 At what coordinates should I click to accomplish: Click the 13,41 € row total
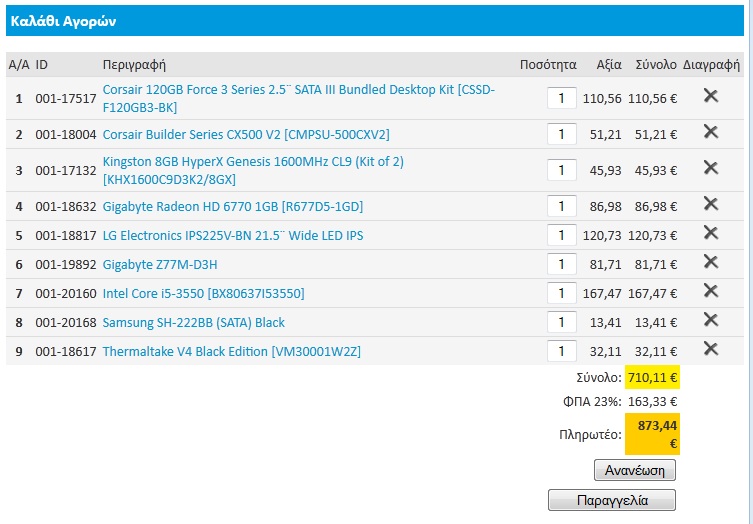[656, 322]
